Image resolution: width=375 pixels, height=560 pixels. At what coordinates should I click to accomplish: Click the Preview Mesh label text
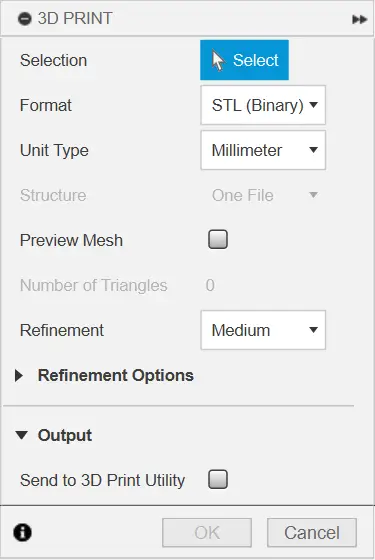coord(71,240)
